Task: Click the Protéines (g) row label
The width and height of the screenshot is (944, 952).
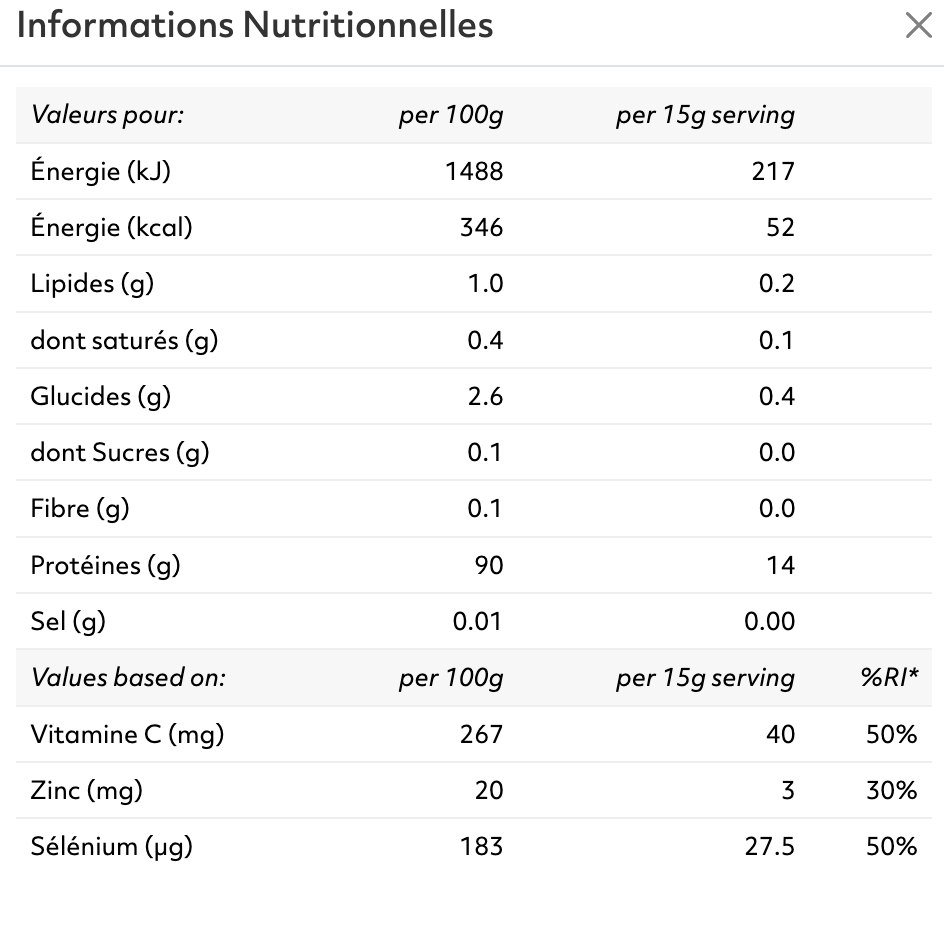Action: pos(106,565)
